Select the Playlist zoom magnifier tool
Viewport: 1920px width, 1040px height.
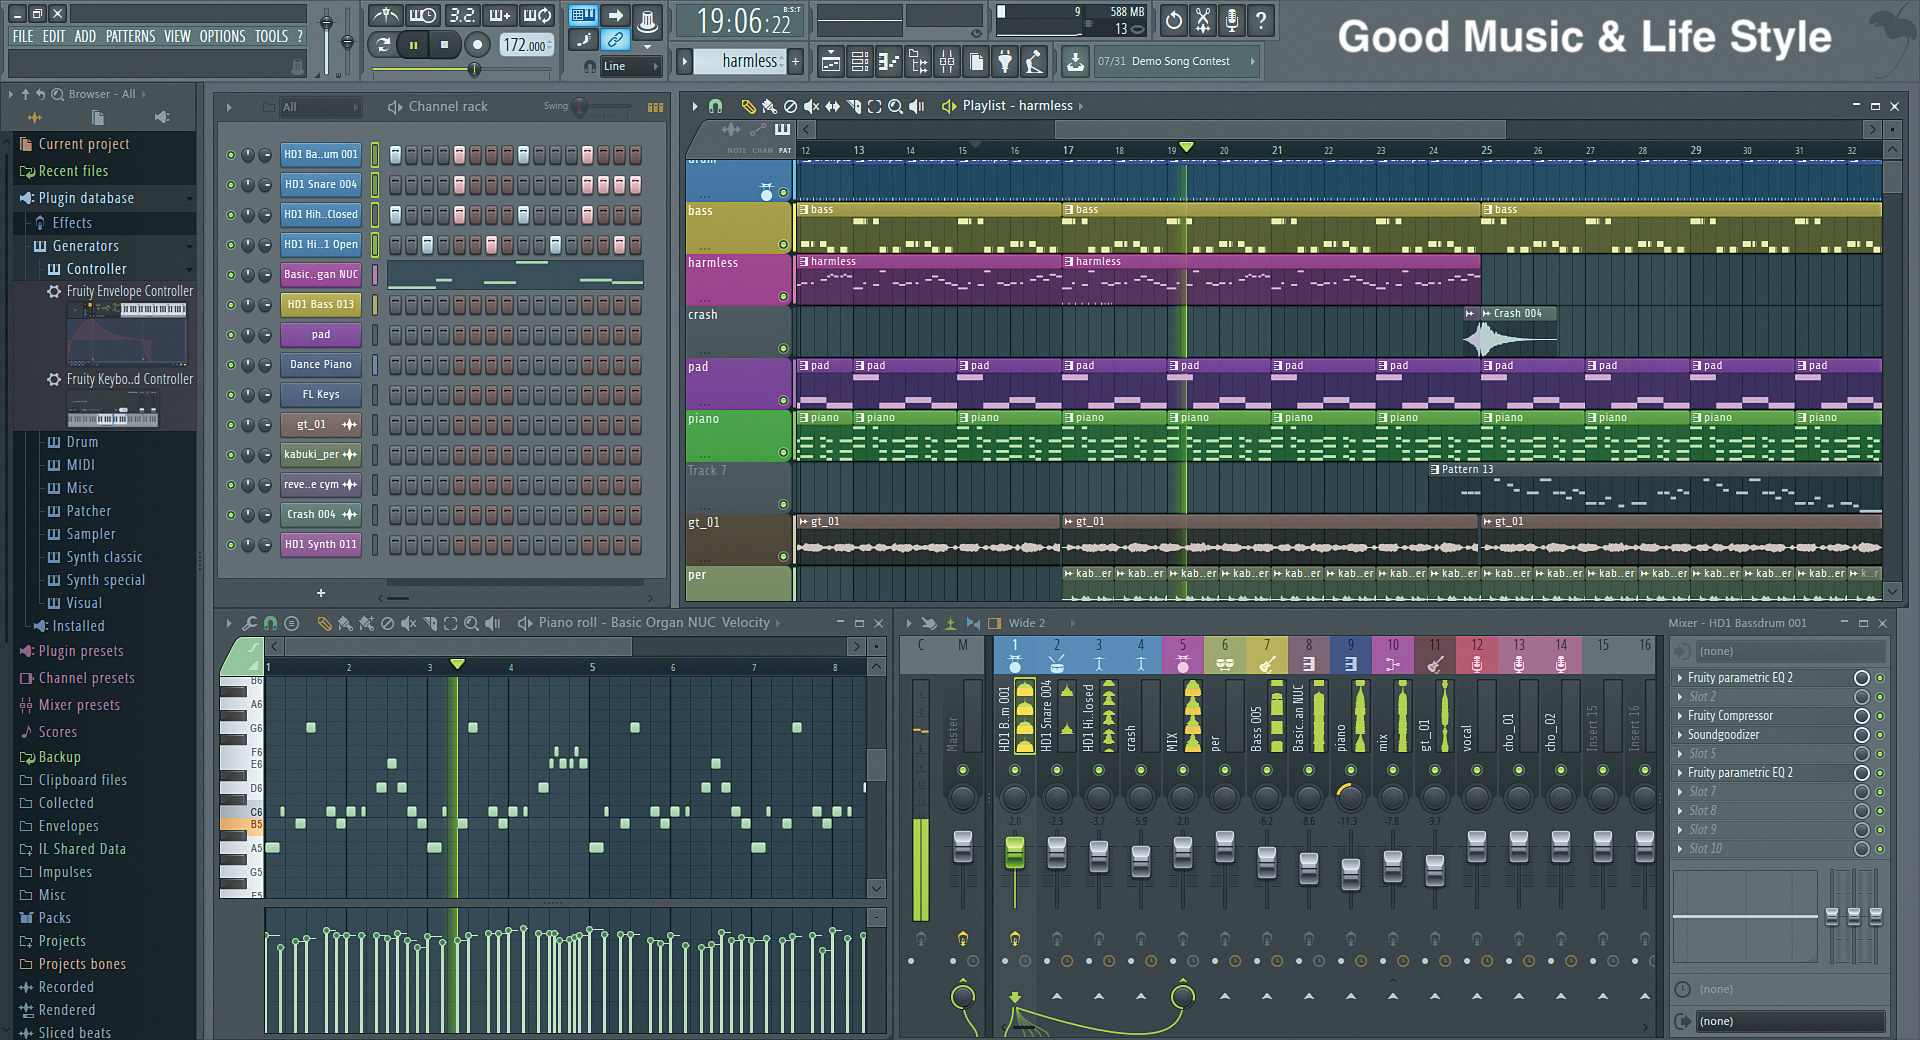[895, 106]
